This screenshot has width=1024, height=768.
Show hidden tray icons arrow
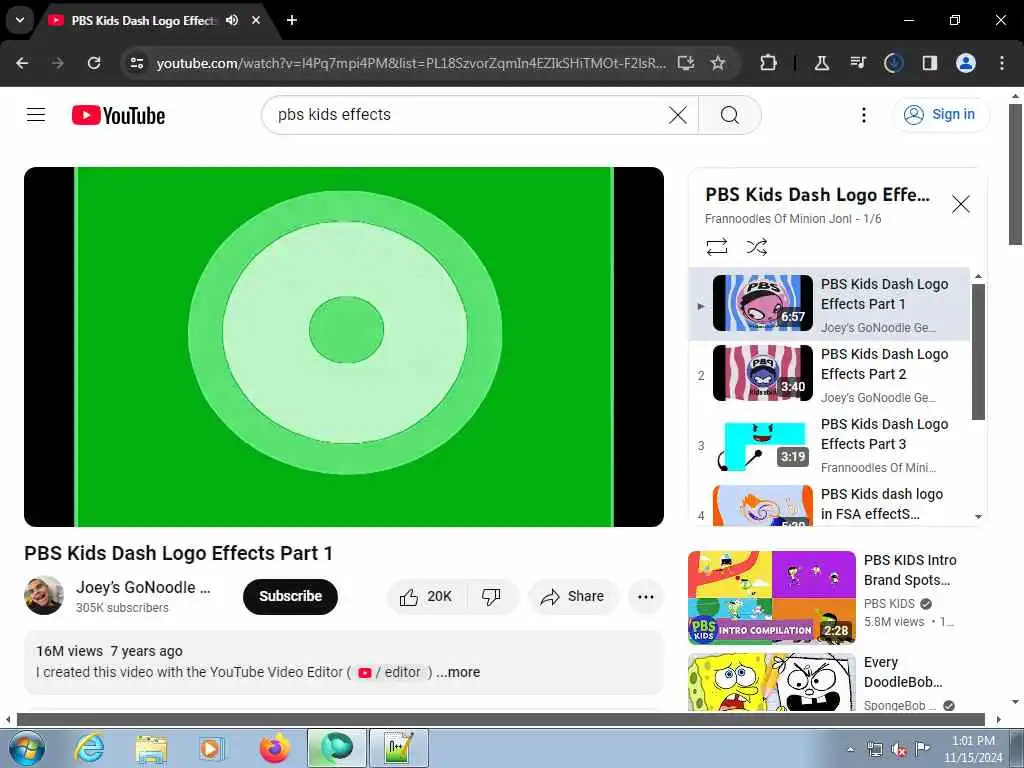[850, 750]
